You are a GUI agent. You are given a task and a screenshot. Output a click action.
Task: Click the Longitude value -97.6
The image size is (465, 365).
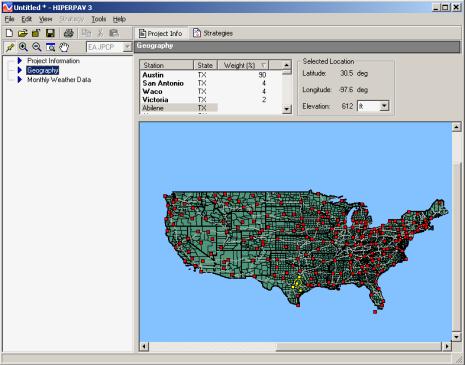pyautogui.click(x=346, y=90)
